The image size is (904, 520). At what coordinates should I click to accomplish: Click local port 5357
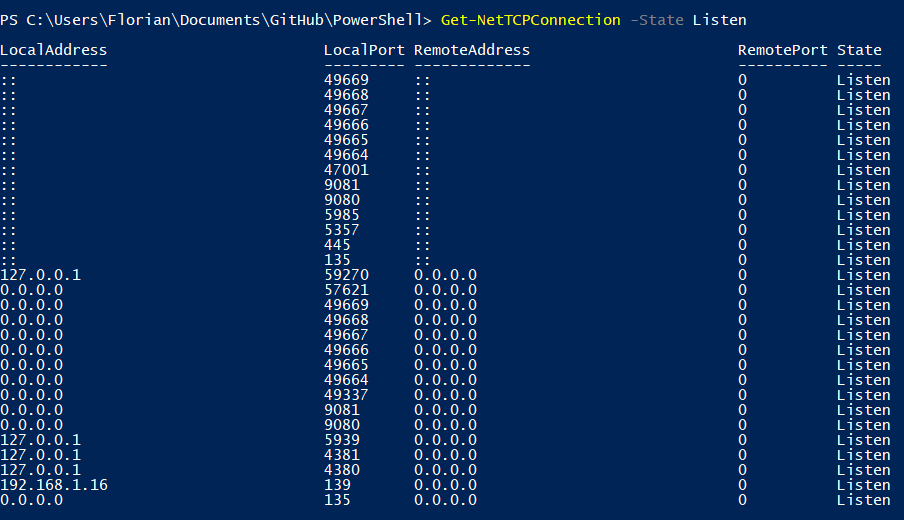coord(342,230)
